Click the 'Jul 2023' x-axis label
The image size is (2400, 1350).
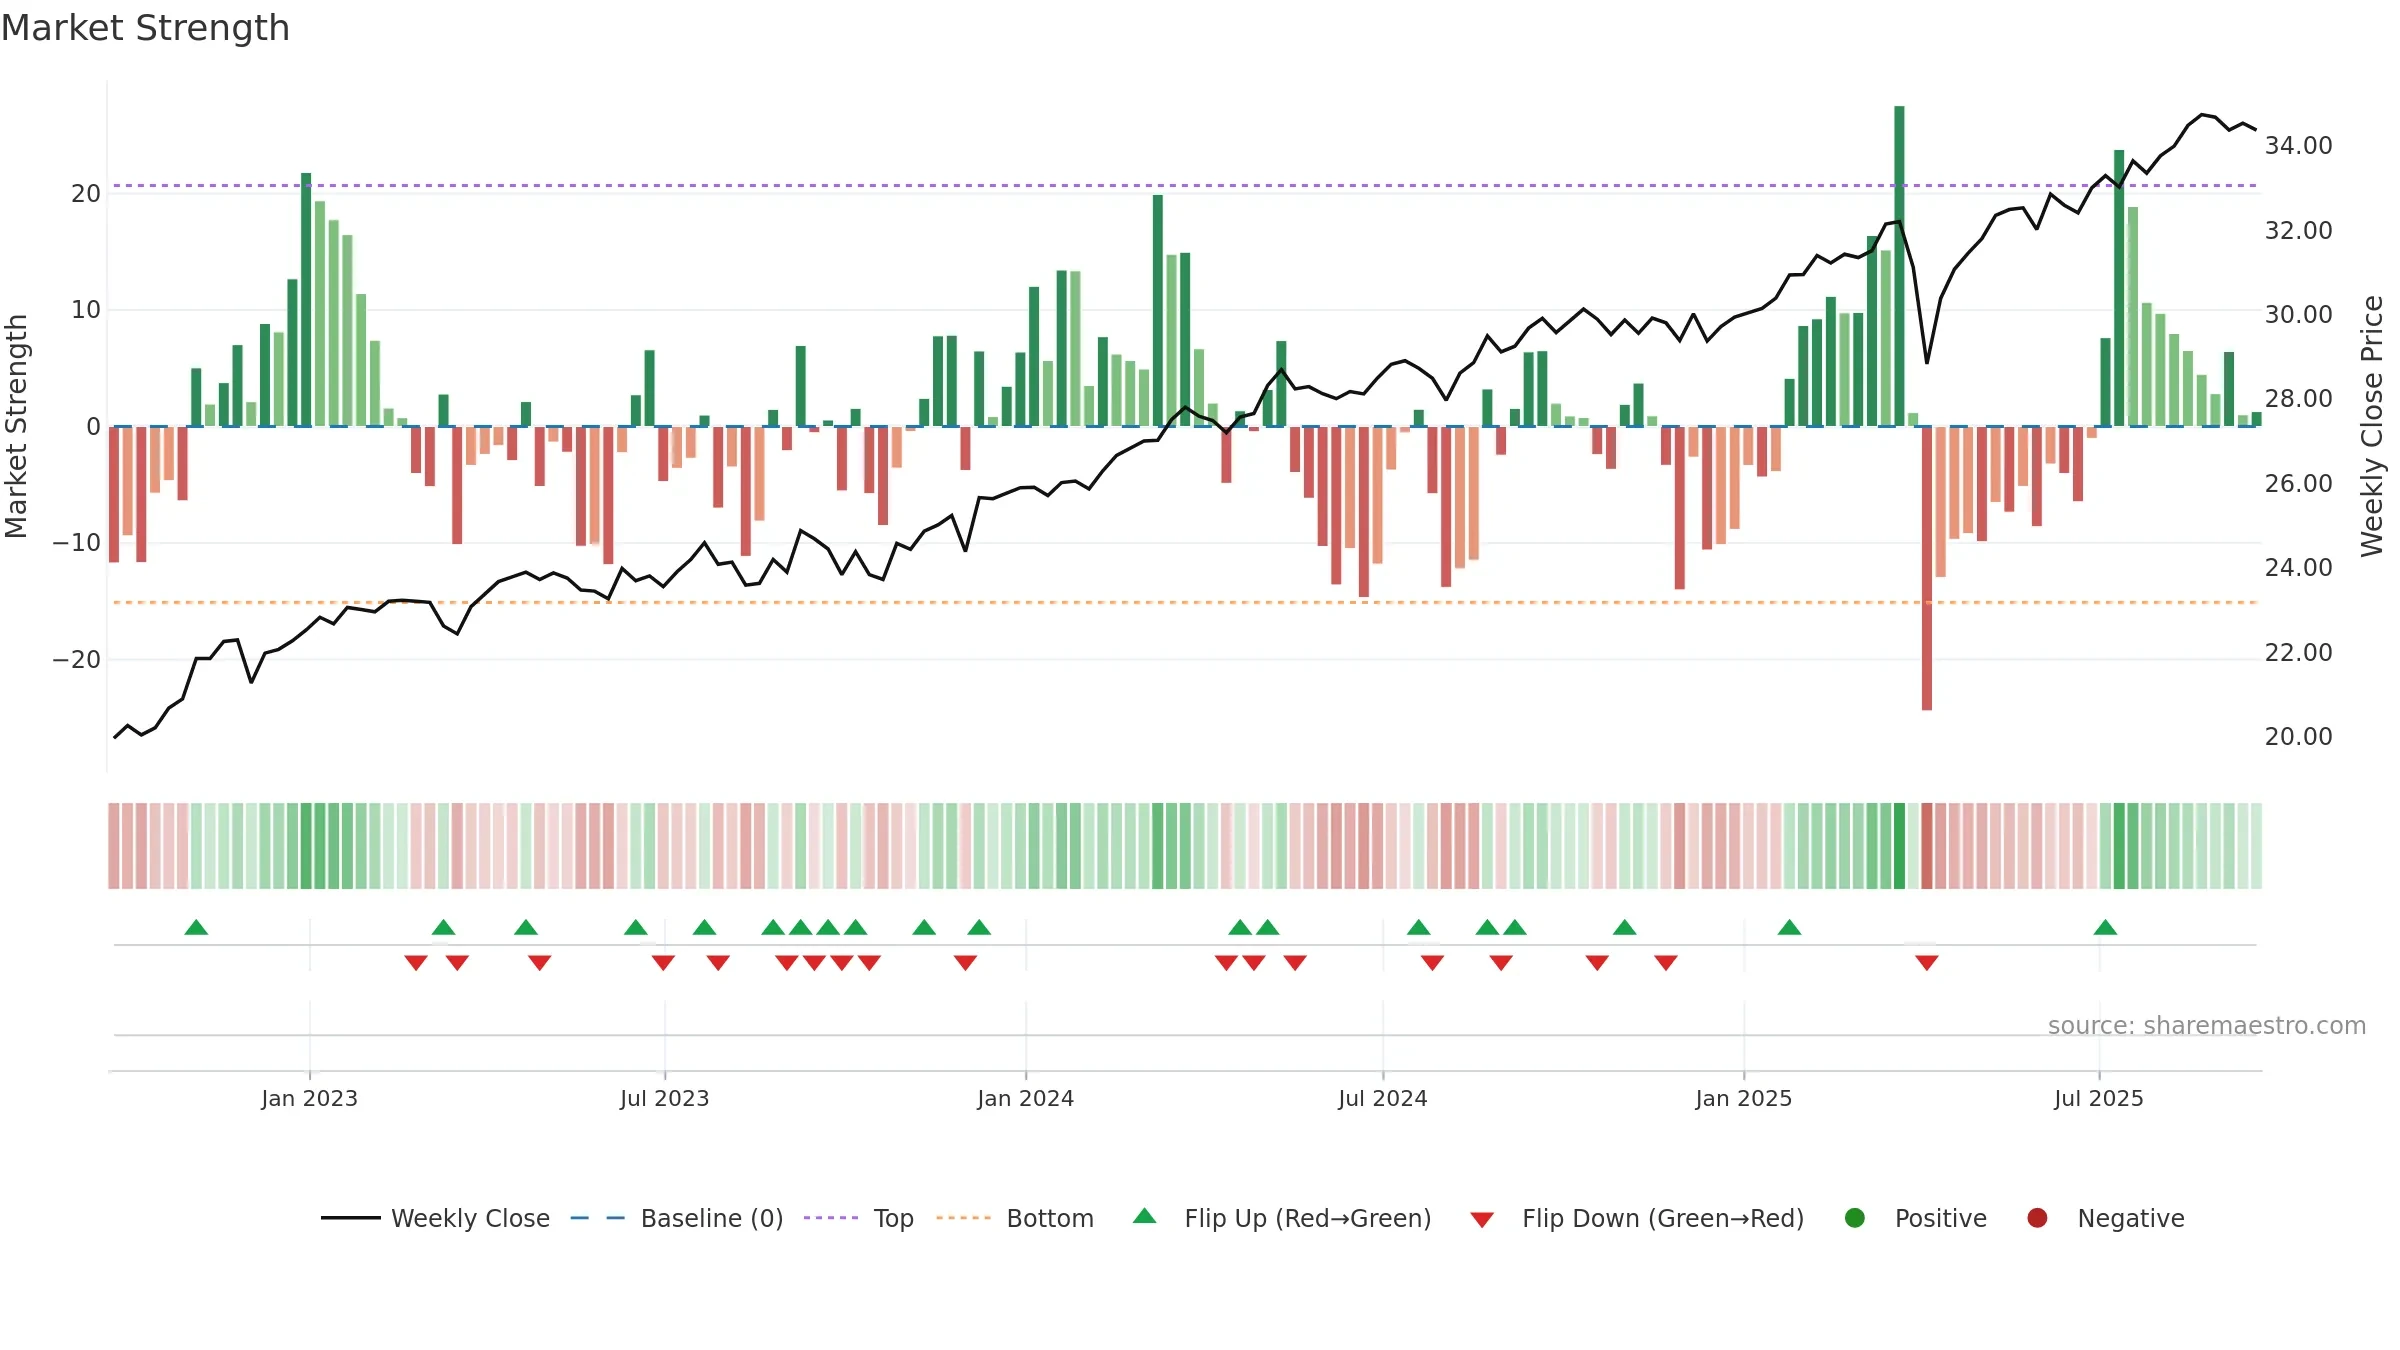[x=664, y=1098]
